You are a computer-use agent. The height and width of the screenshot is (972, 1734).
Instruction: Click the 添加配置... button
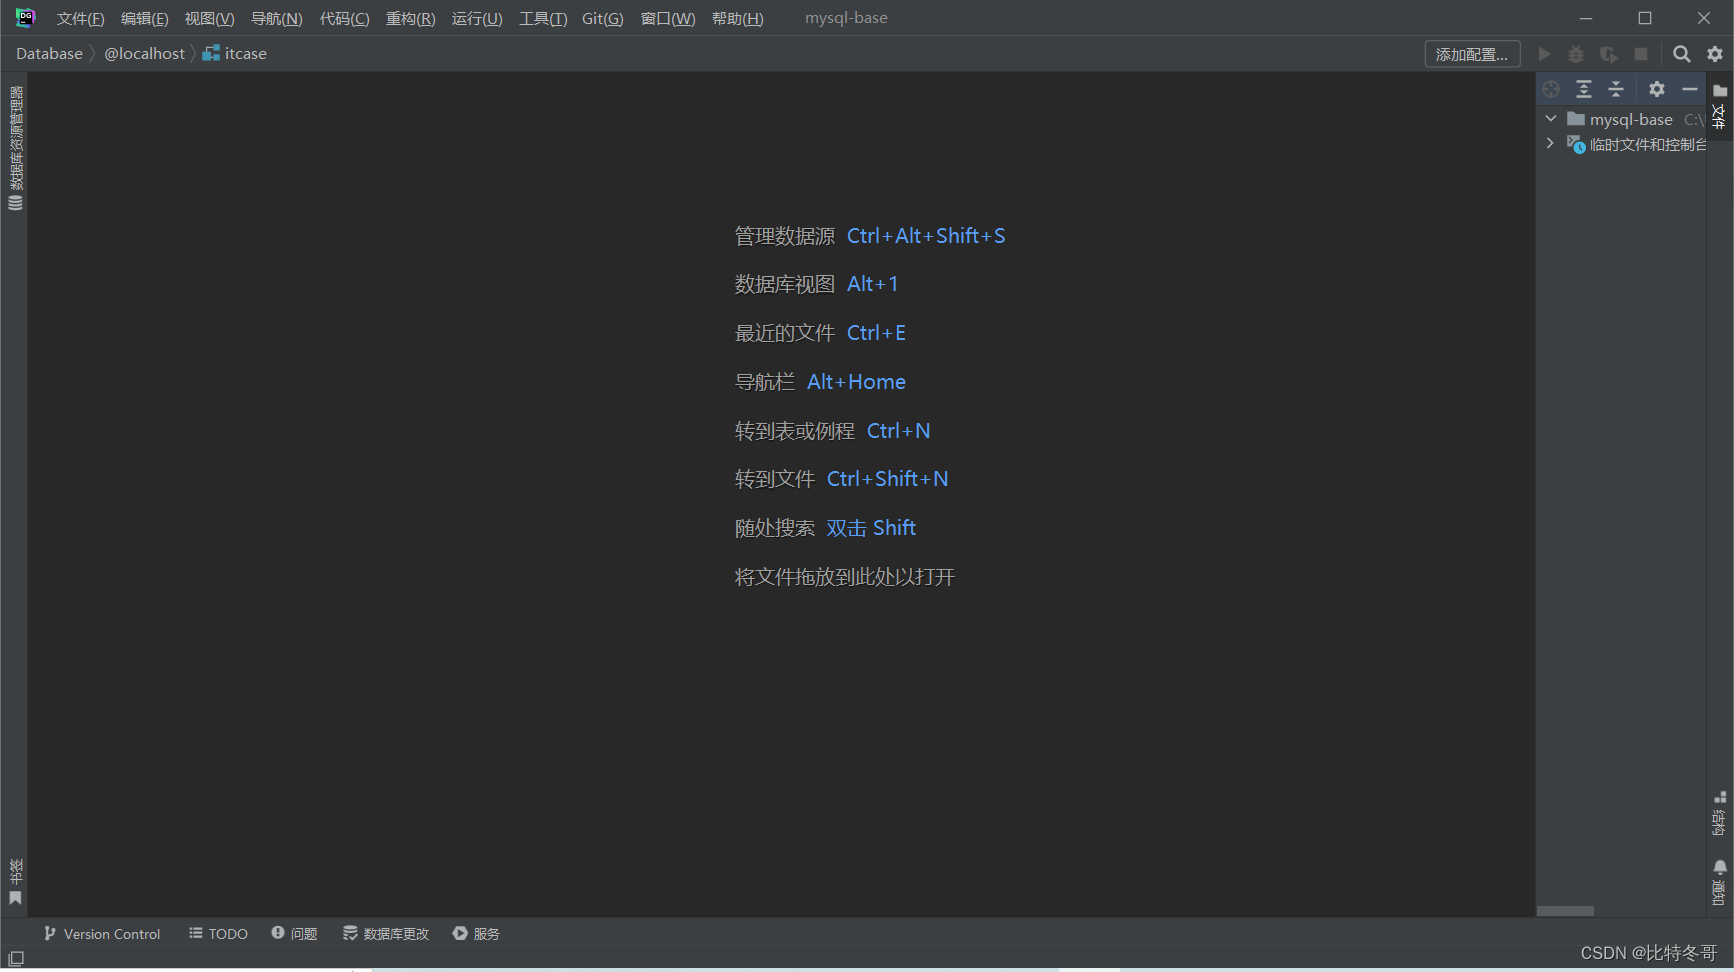(x=1472, y=54)
